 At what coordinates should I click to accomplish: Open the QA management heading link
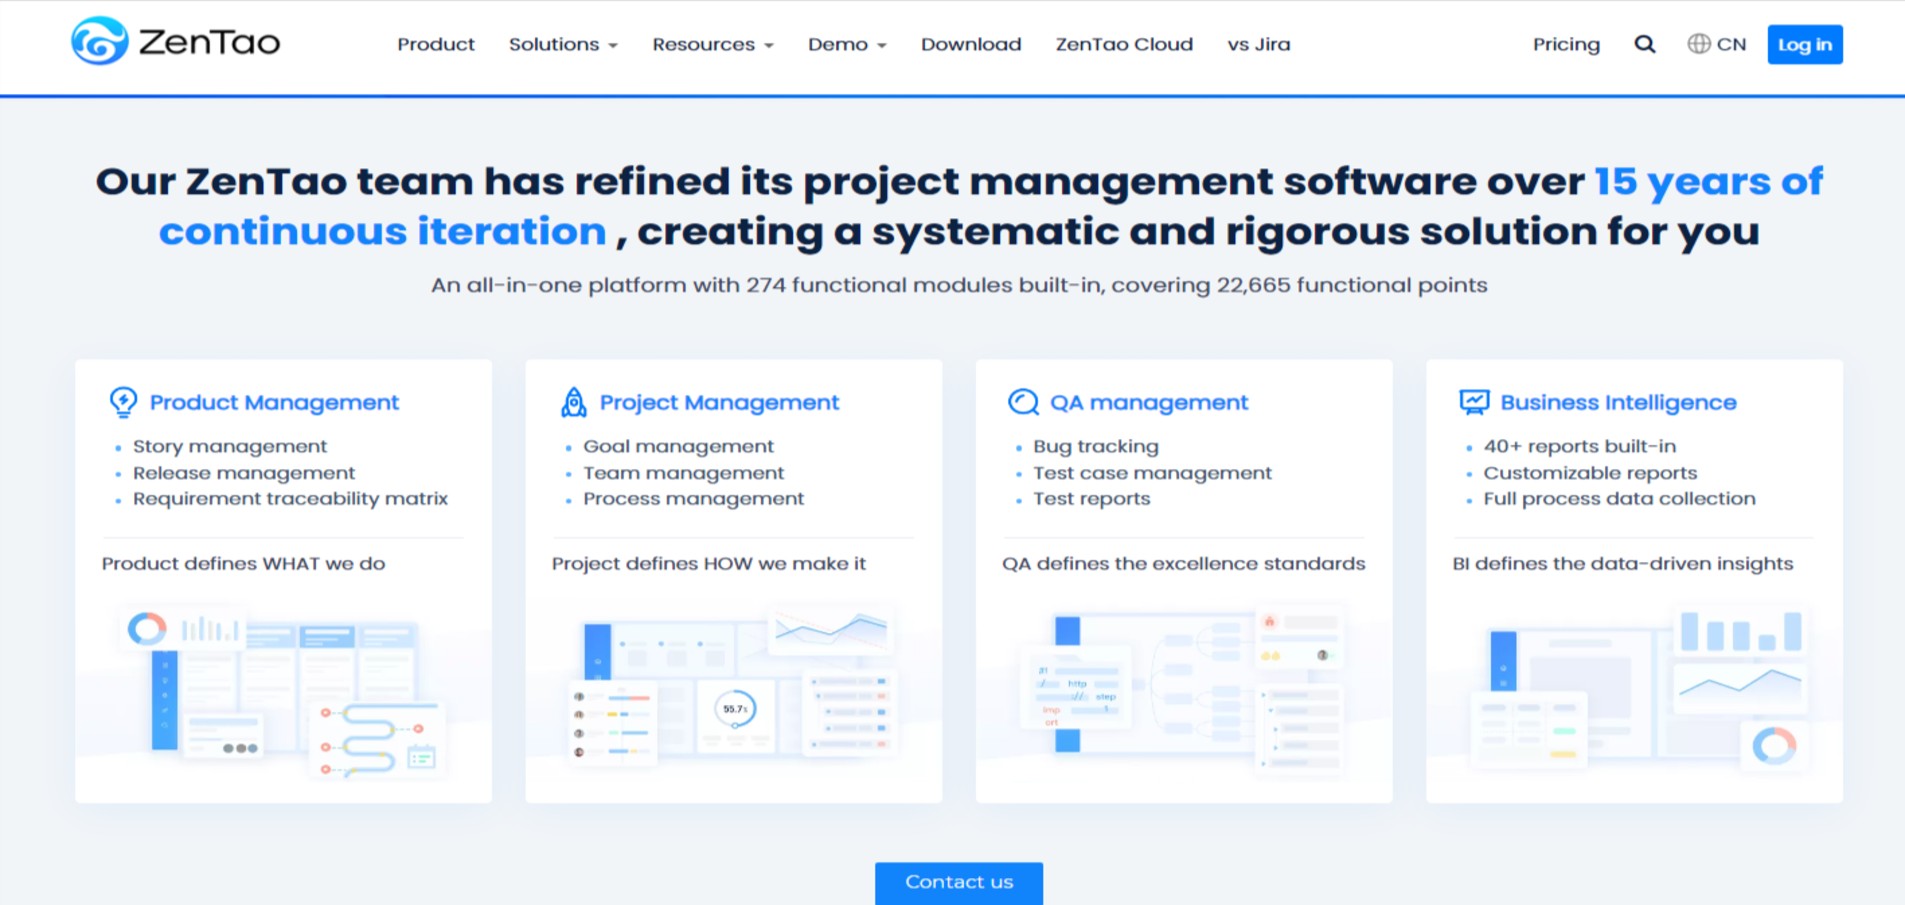[1149, 402]
